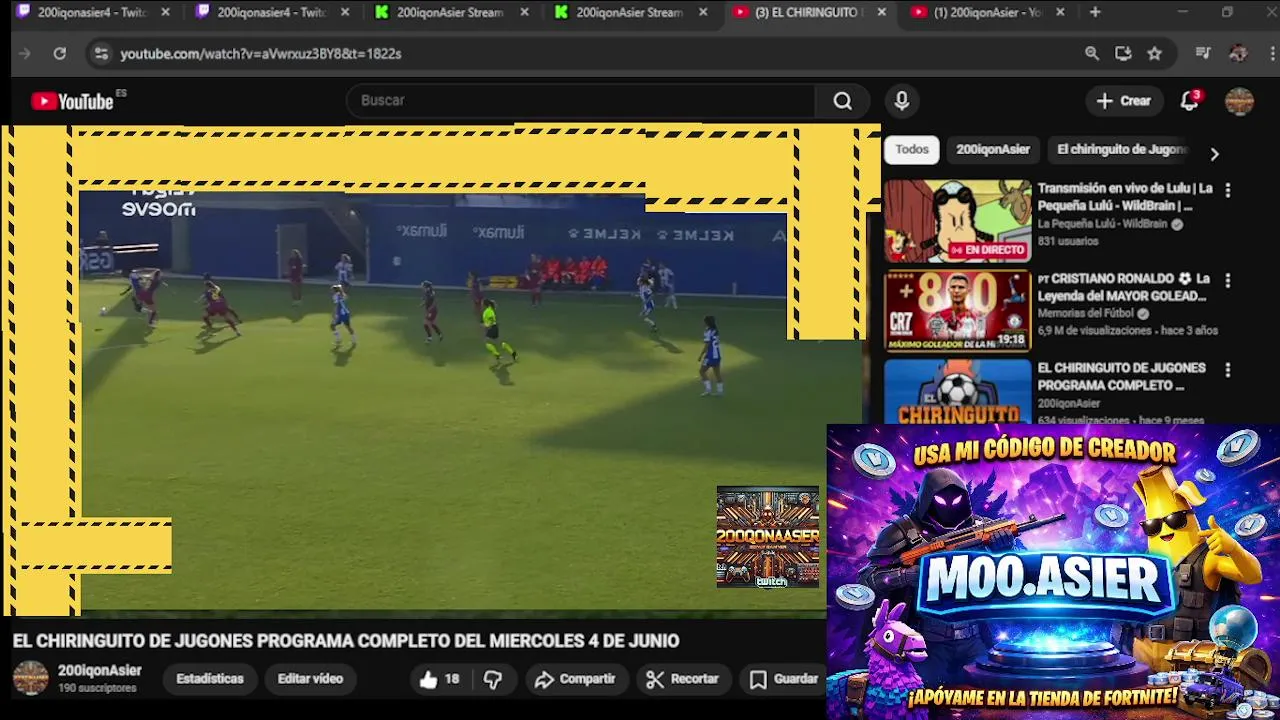
Task: Open the notifications bell
Action: 1189,101
